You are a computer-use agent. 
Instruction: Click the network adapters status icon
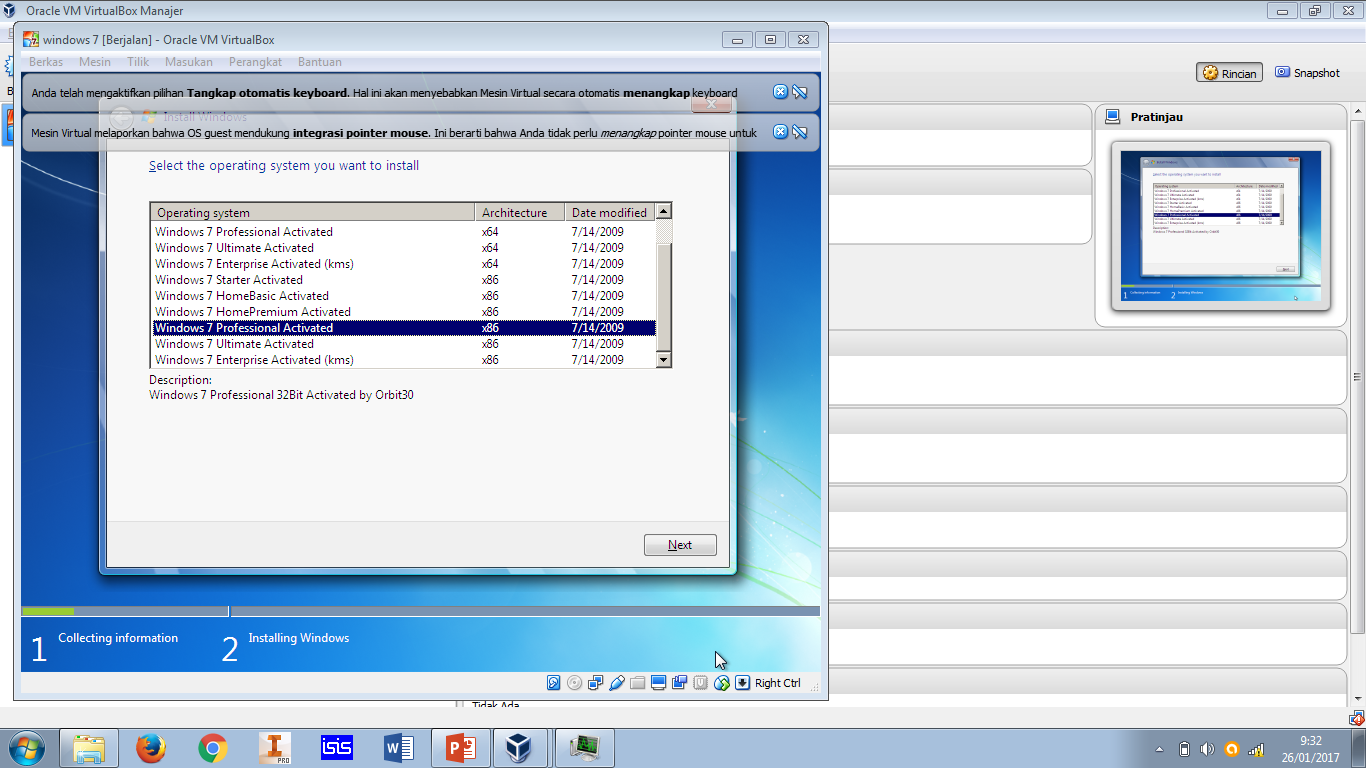[596, 683]
